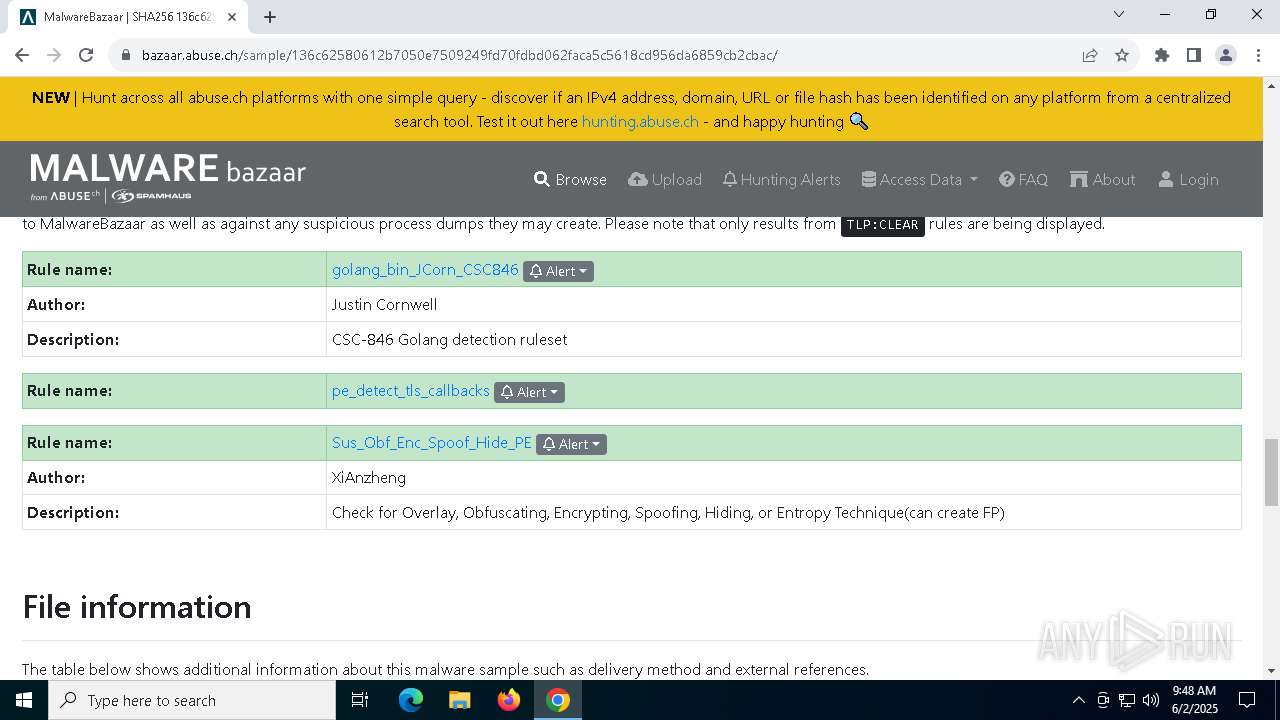This screenshot has width=1280, height=720.
Task: Expand Alert dropdown for pe_detect_tls_callbacks
Action: tap(529, 392)
